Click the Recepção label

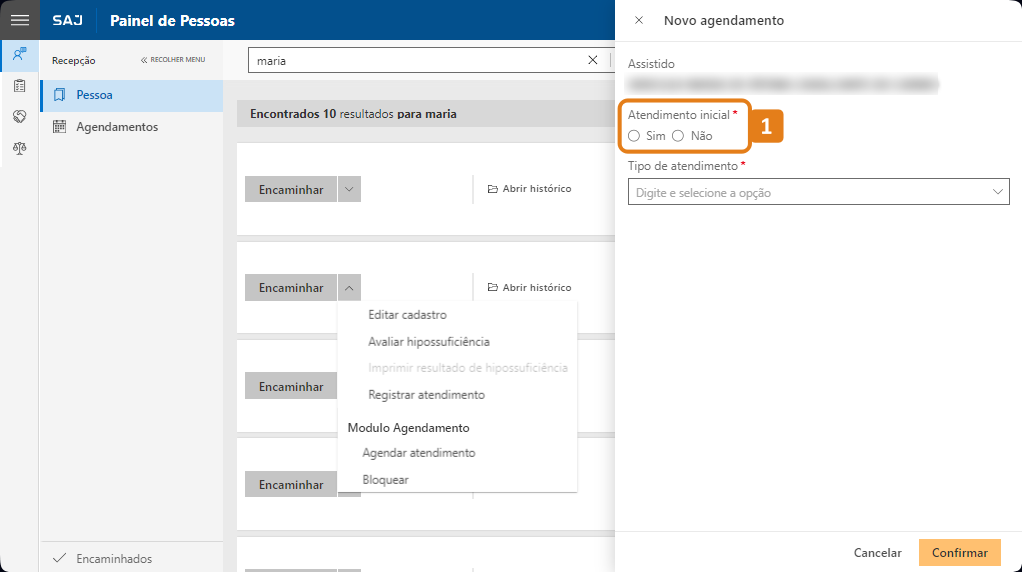click(x=74, y=60)
